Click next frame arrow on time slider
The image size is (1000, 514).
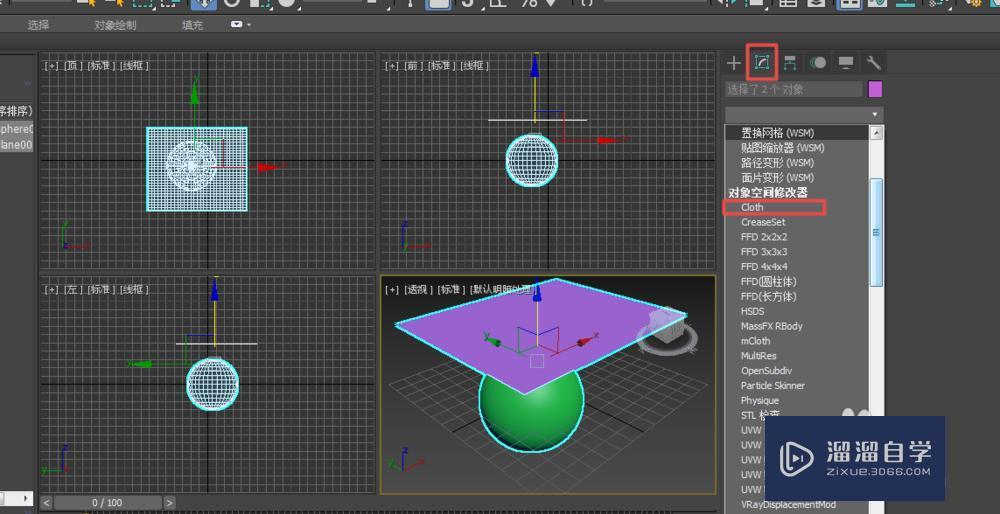[170, 502]
